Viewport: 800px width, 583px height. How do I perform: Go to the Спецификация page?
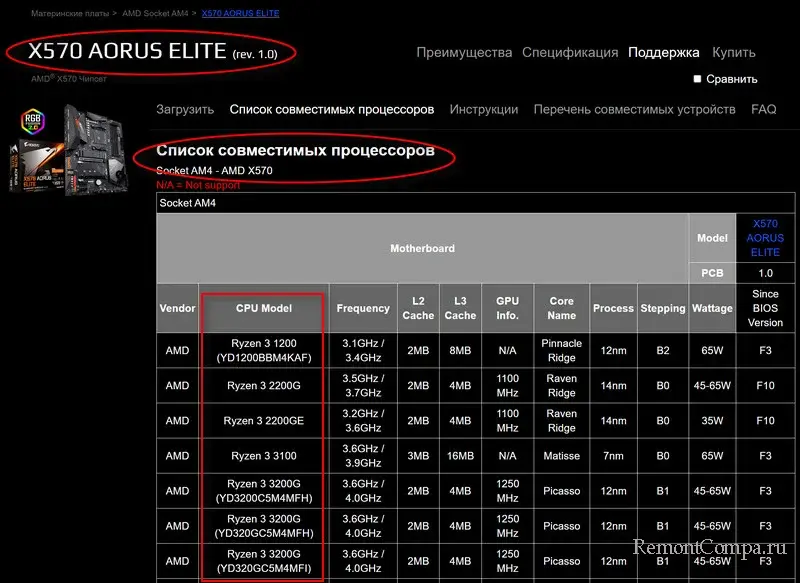570,52
